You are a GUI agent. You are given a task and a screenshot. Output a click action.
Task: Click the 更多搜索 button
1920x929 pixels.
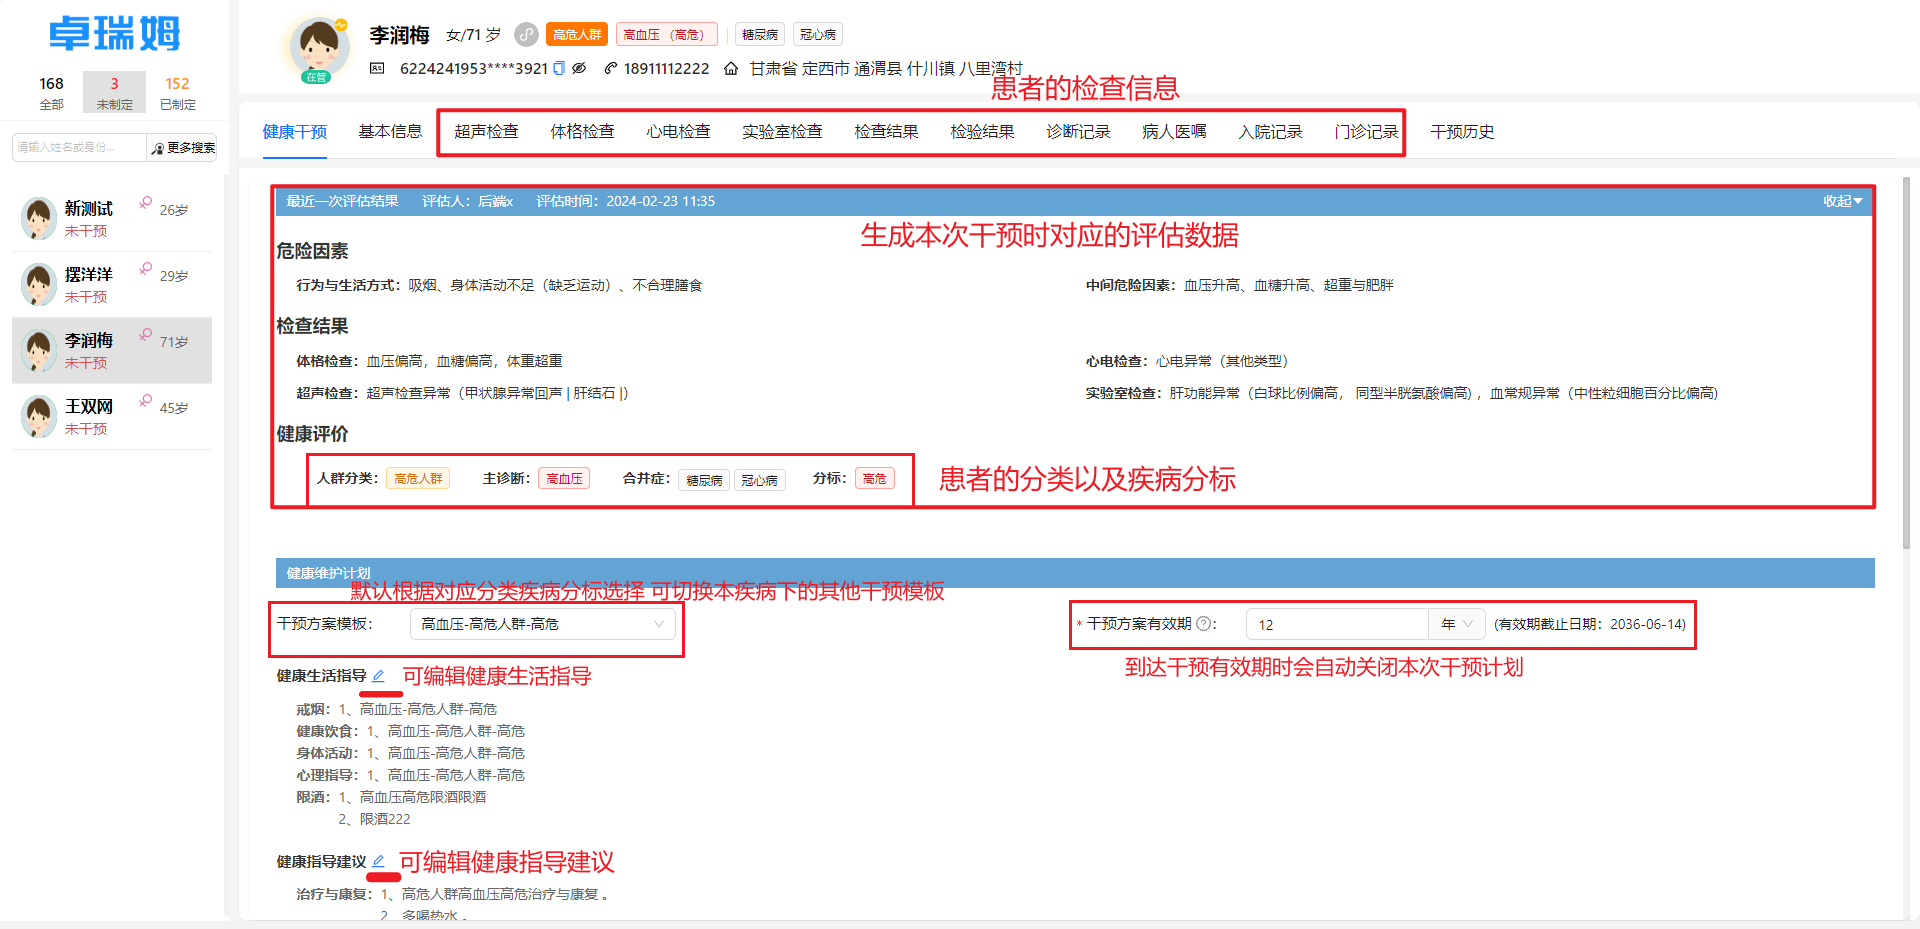(183, 148)
